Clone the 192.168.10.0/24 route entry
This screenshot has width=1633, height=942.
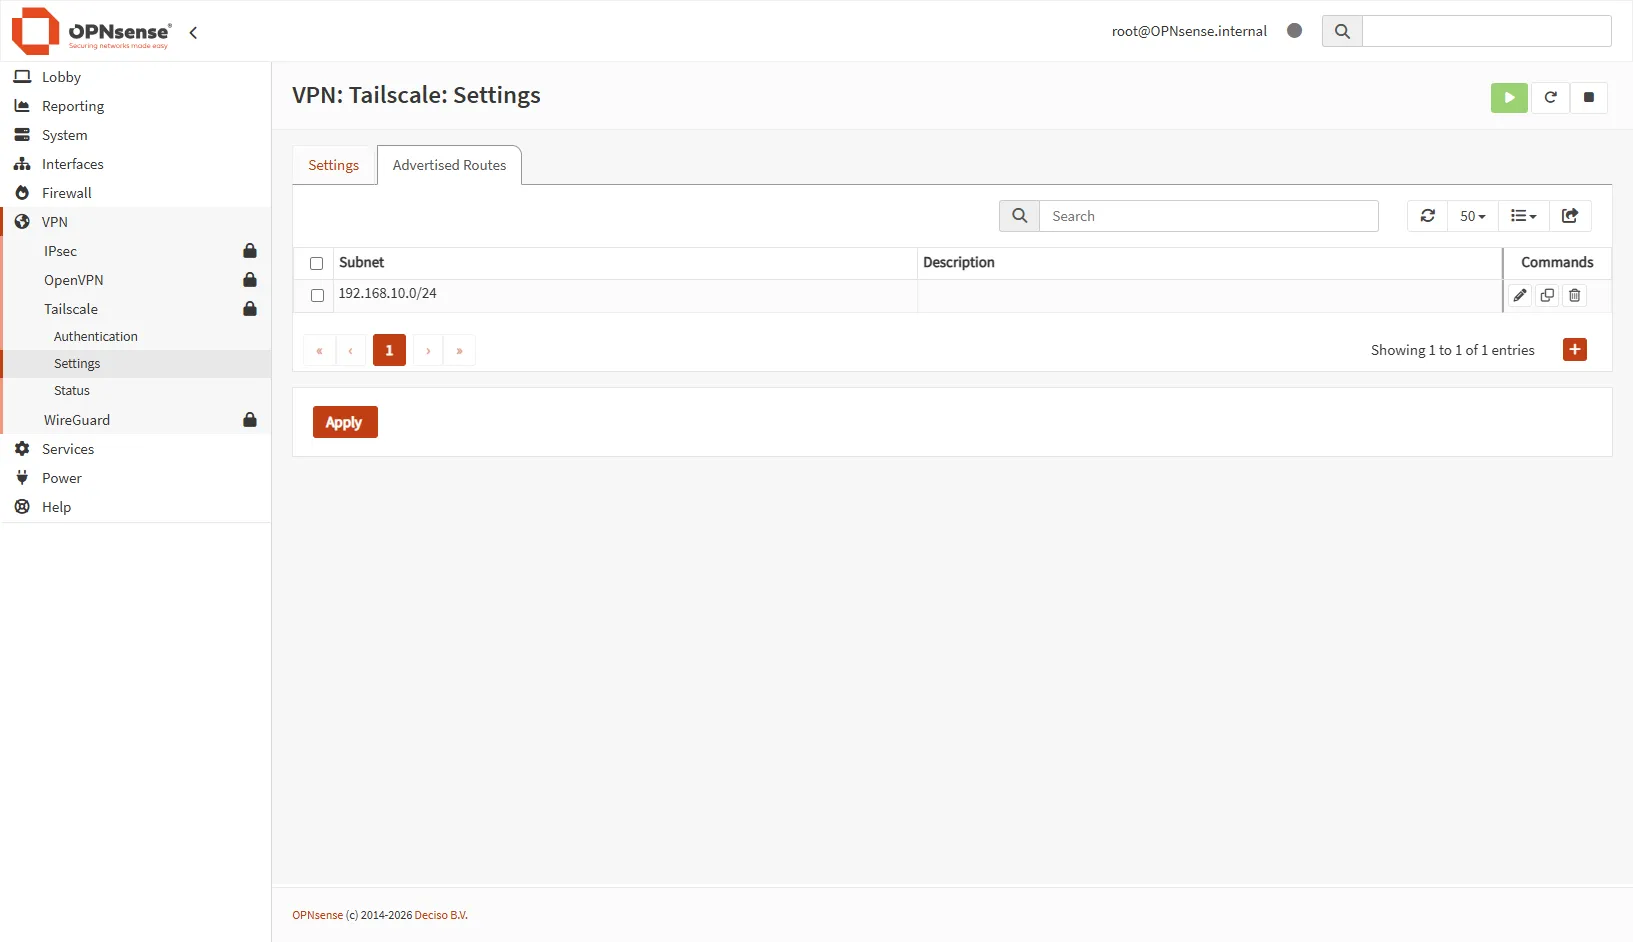pos(1547,296)
